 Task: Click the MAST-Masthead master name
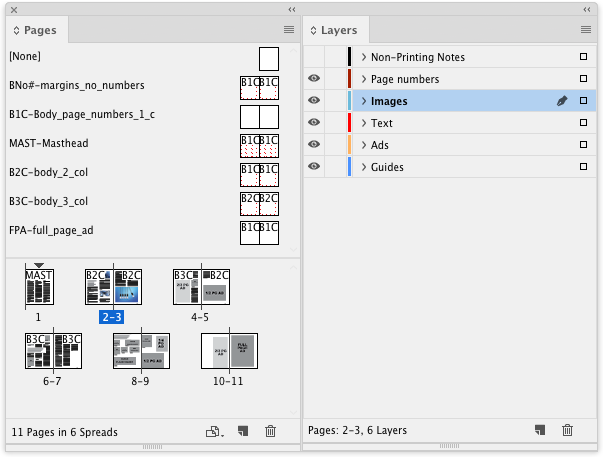49,143
